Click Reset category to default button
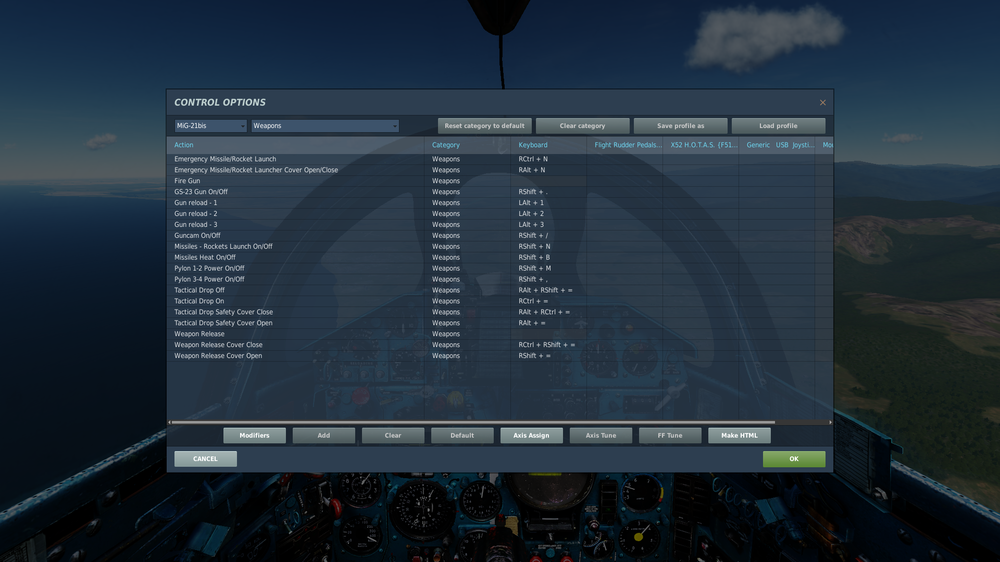Viewport: 1000px width, 562px height. tap(484, 126)
